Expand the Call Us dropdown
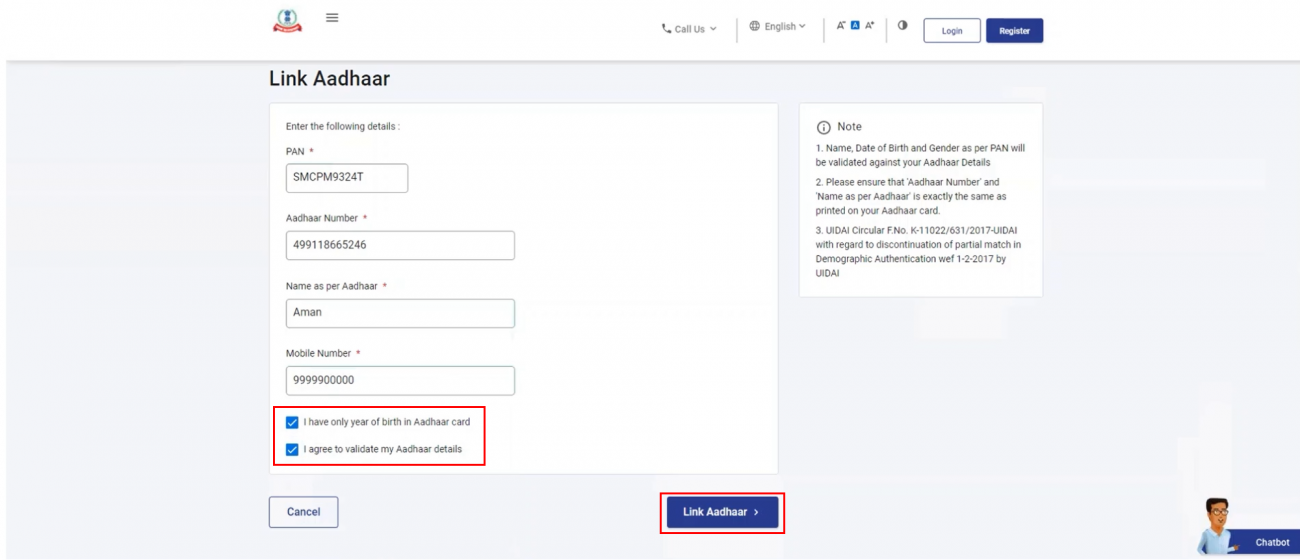Viewport: 1300px width, 560px height. pyautogui.click(x=689, y=29)
